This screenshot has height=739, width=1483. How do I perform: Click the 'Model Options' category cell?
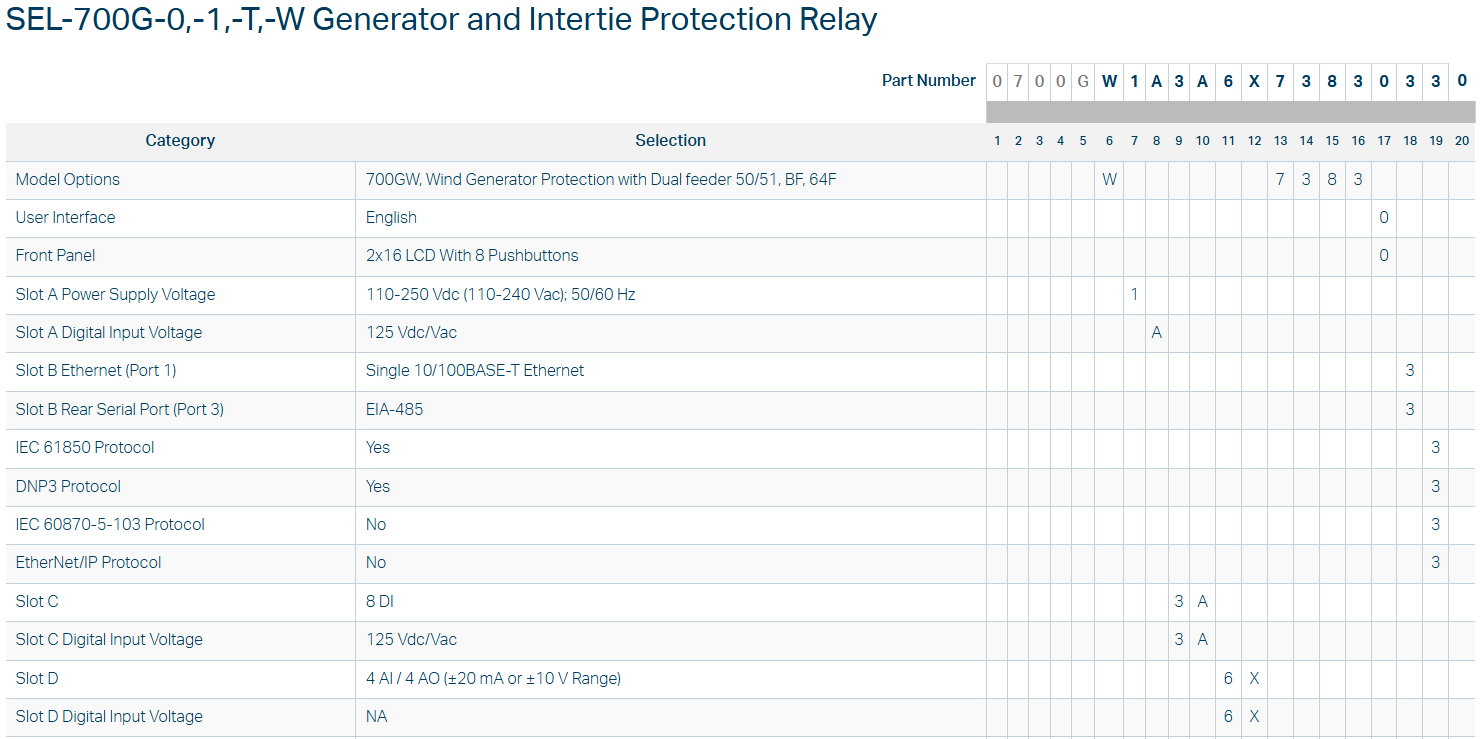pos(180,180)
